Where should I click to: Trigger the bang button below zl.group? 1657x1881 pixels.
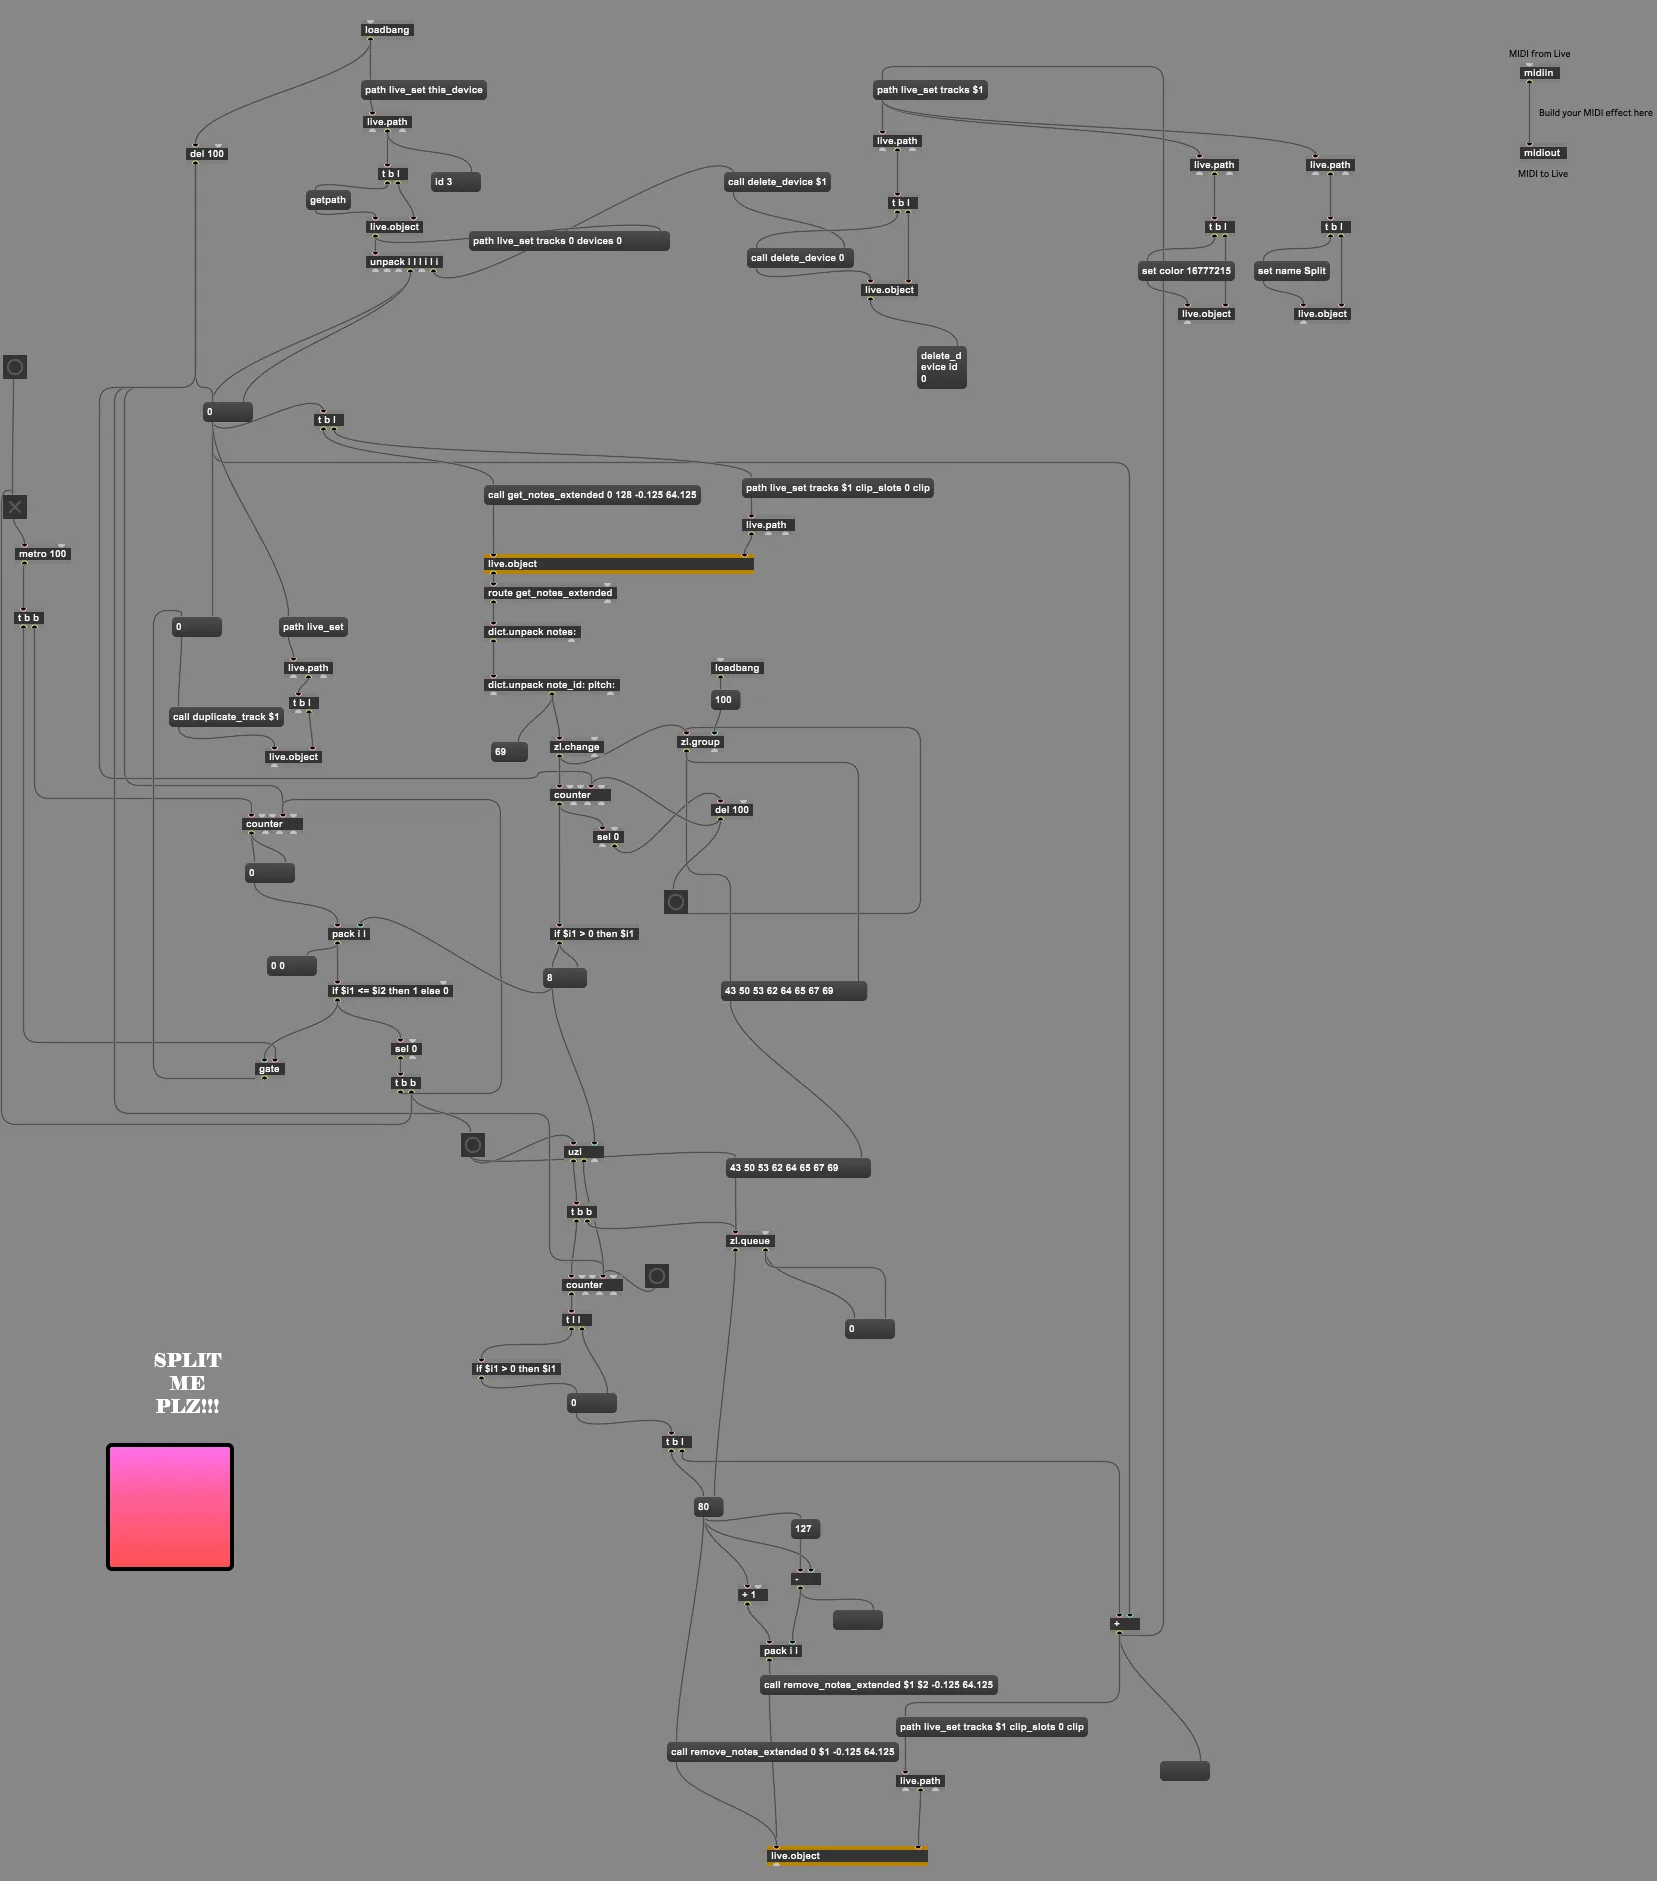point(676,902)
